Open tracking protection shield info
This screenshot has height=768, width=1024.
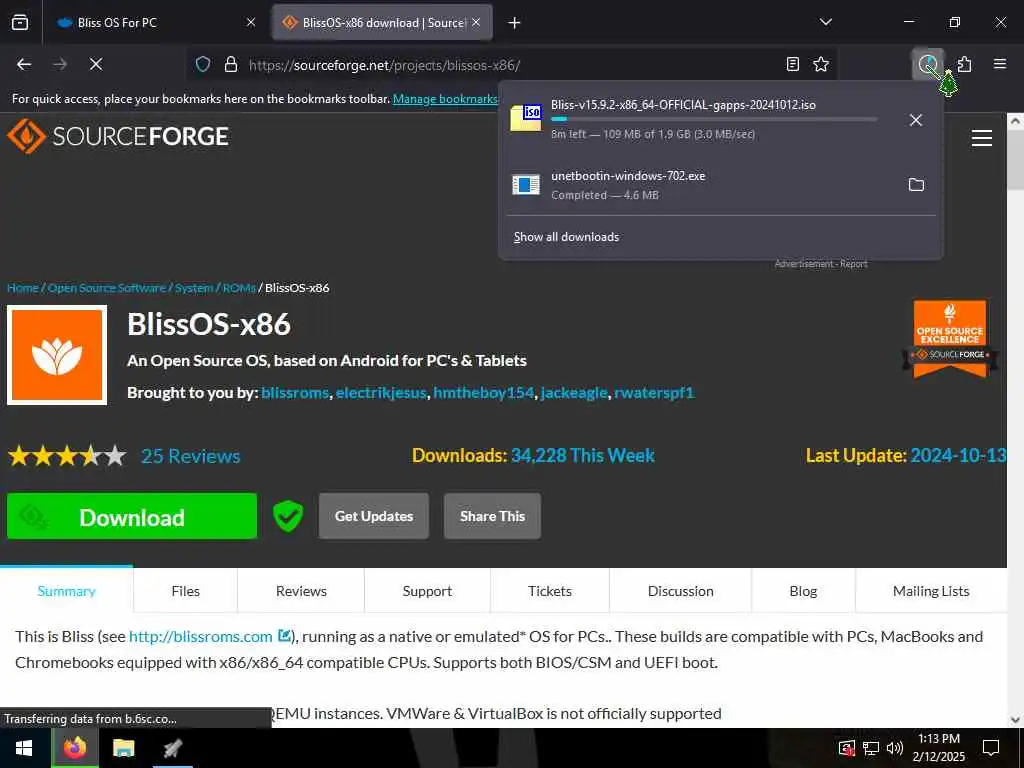tap(203, 65)
